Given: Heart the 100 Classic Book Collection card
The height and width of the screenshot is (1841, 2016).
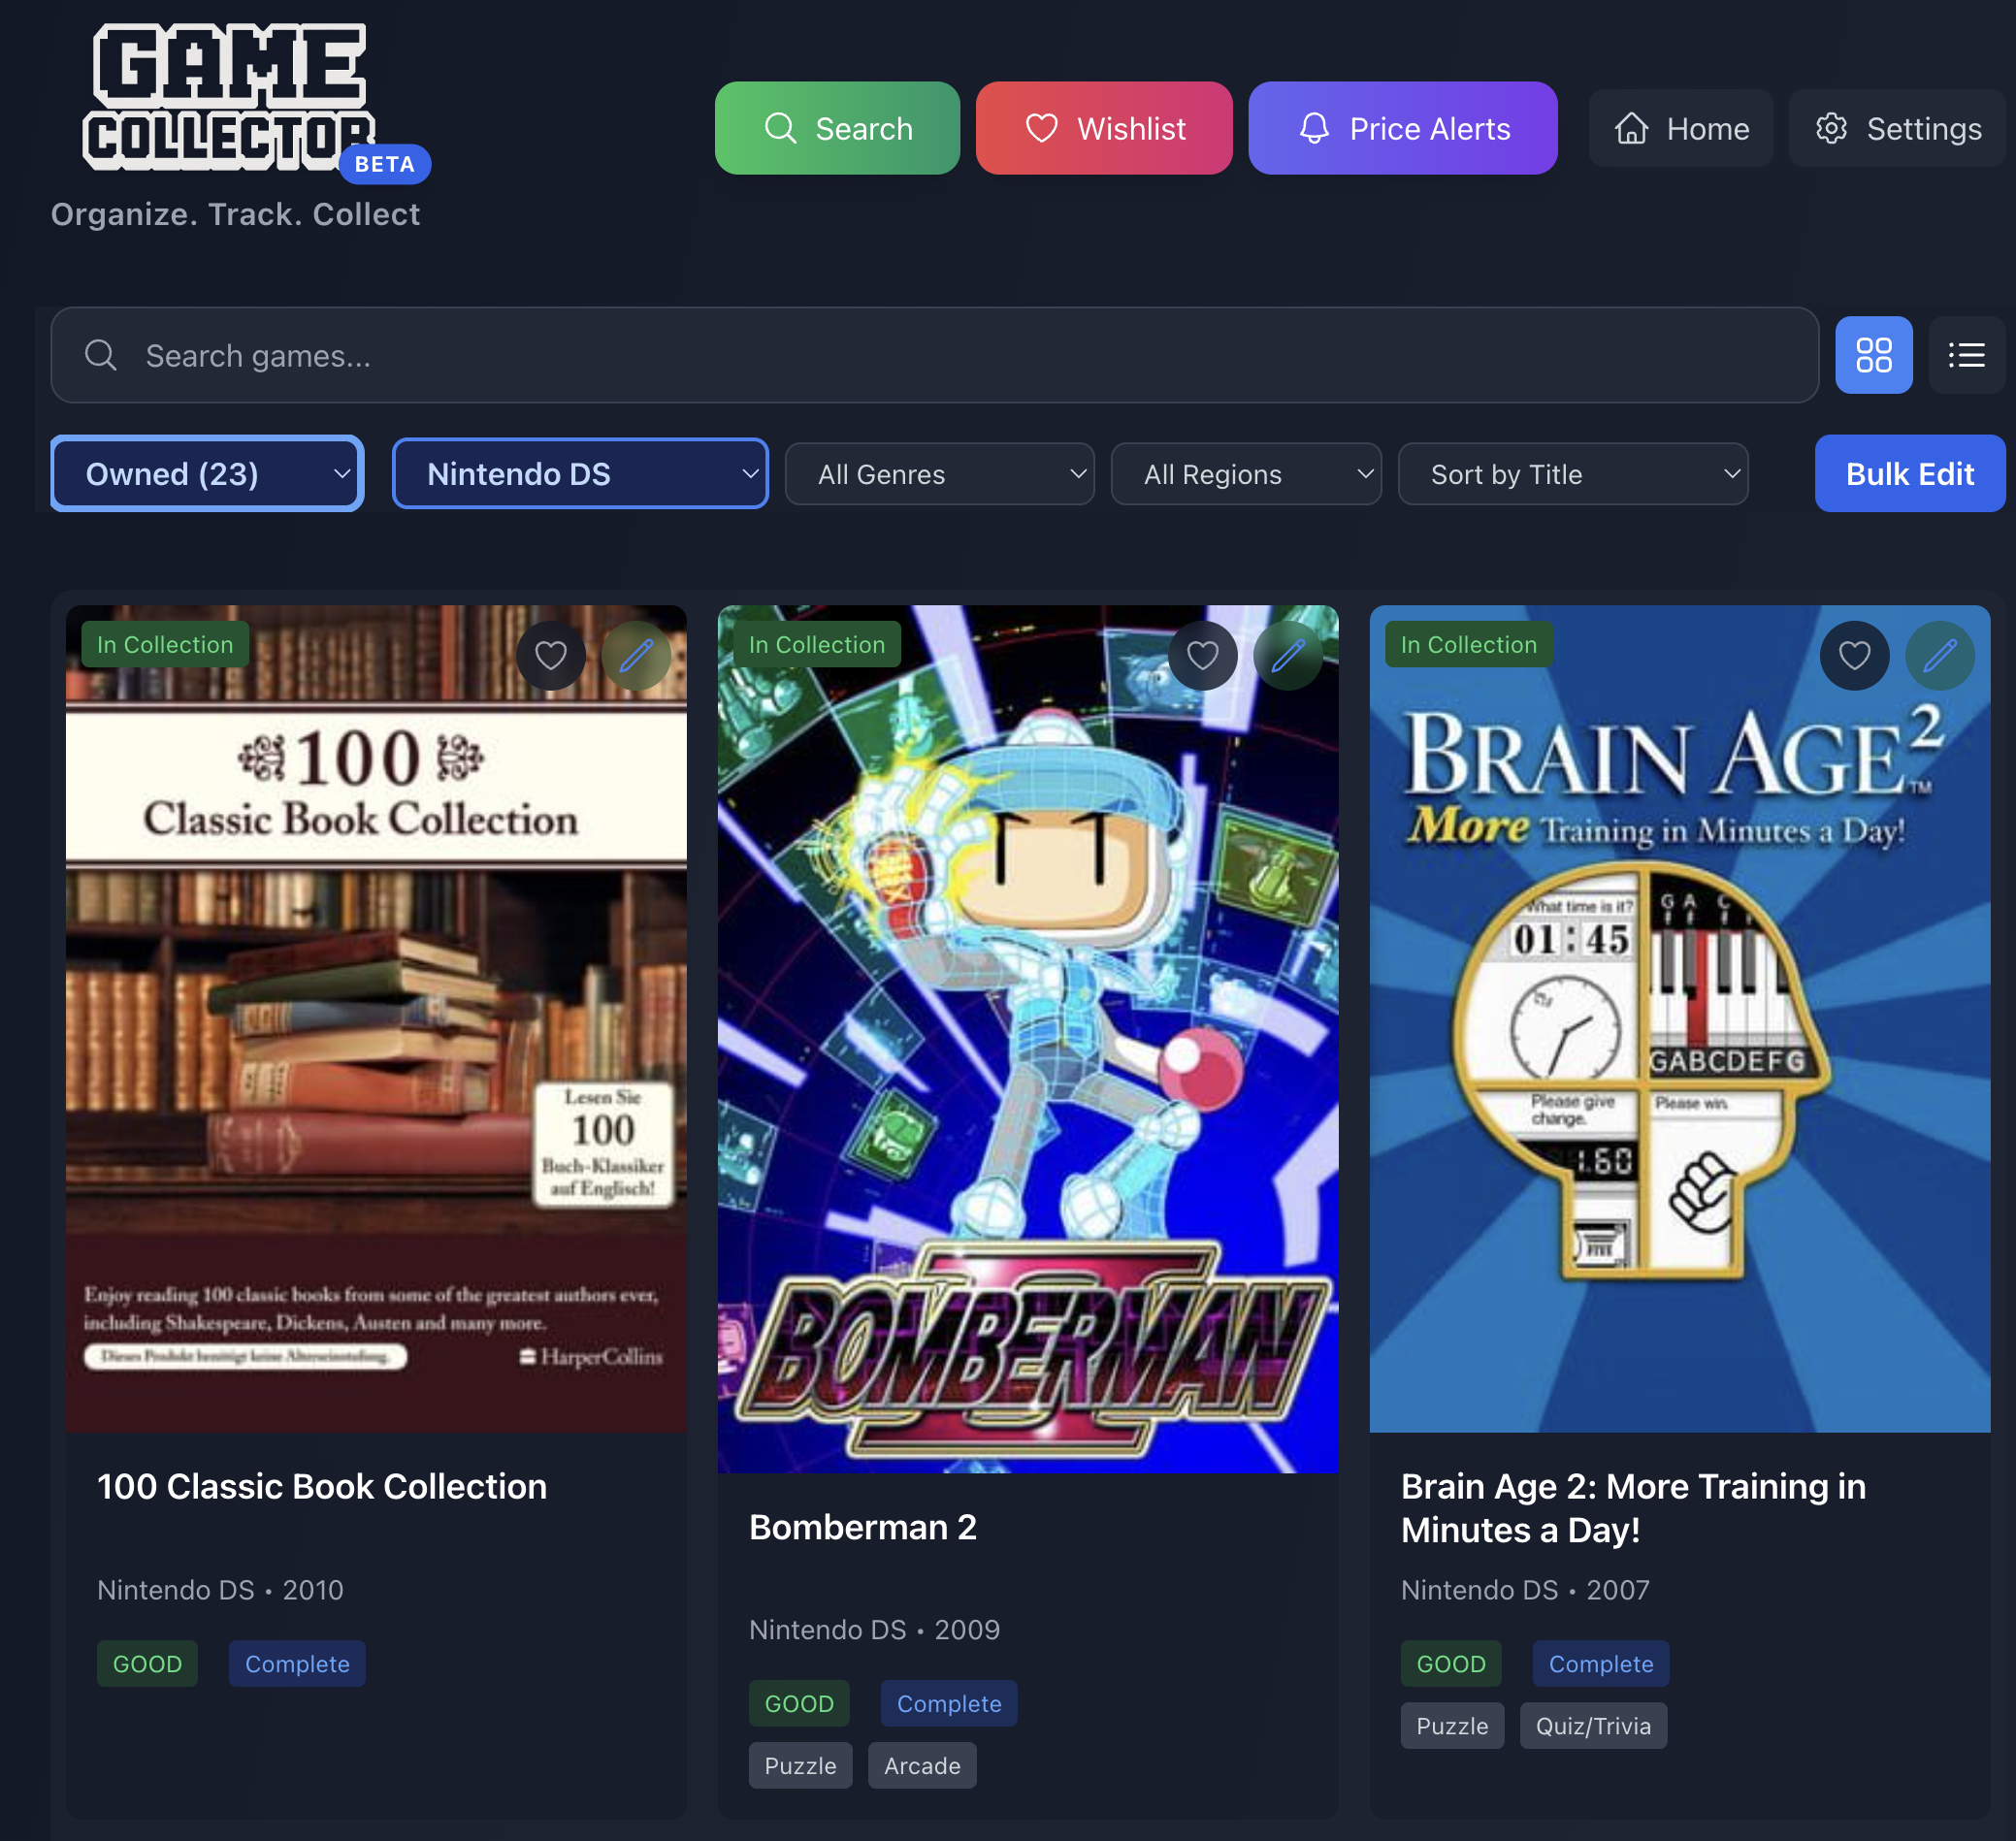Looking at the screenshot, I should [x=551, y=655].
